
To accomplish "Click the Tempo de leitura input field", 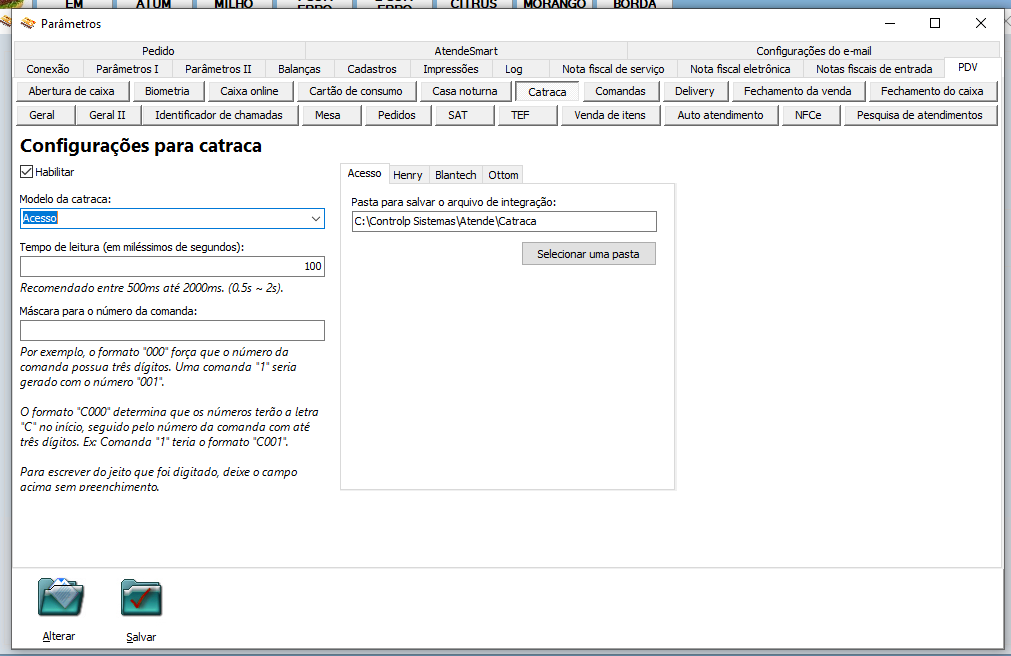I will 172,266.
